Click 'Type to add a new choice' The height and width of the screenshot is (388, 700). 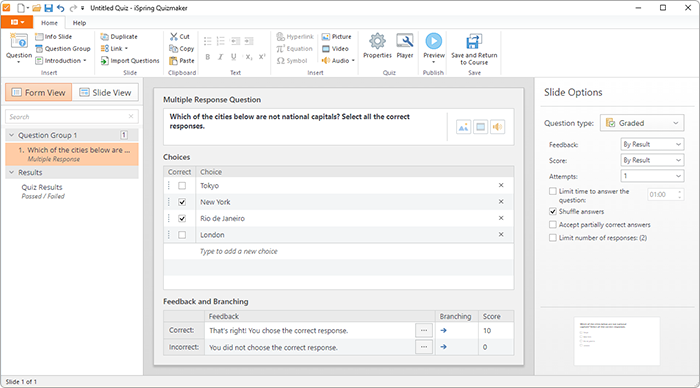238,251
